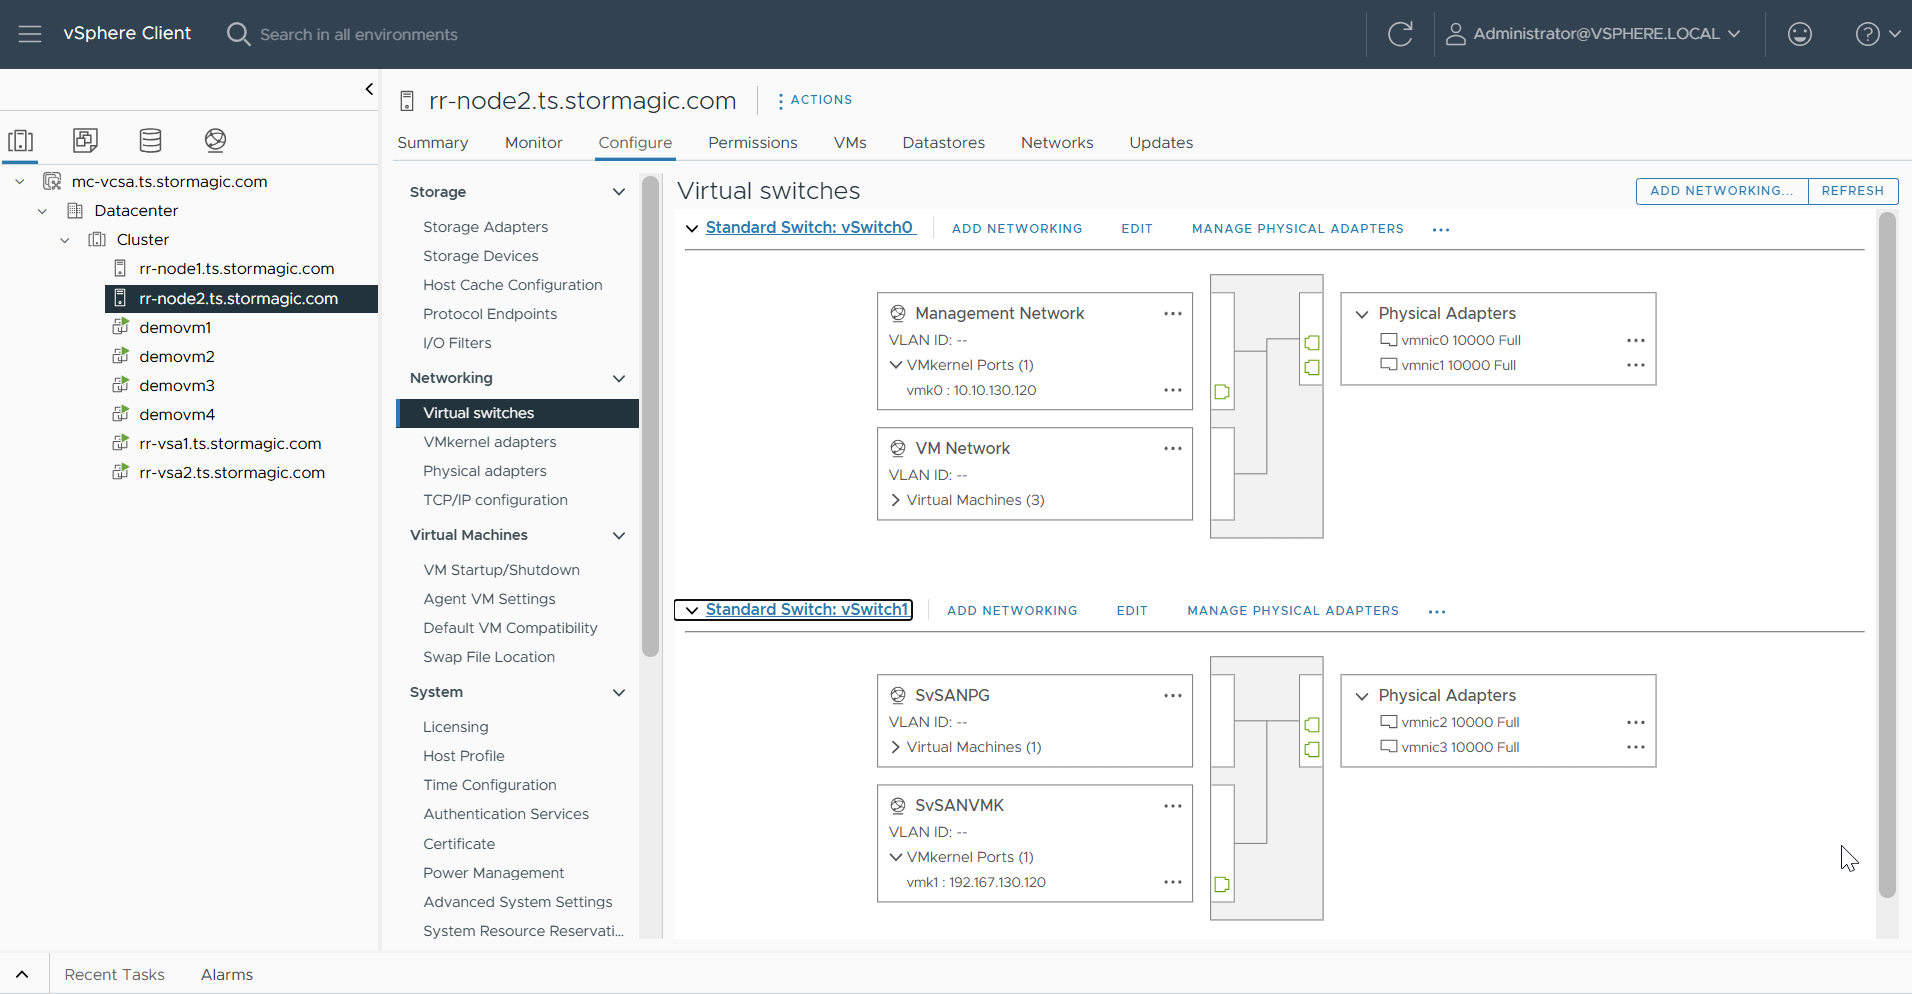Expand the Recent Tasks bottom panel arrow
Screen dimensions: 1912x994
pyautogui.click(x=22, y=974)
